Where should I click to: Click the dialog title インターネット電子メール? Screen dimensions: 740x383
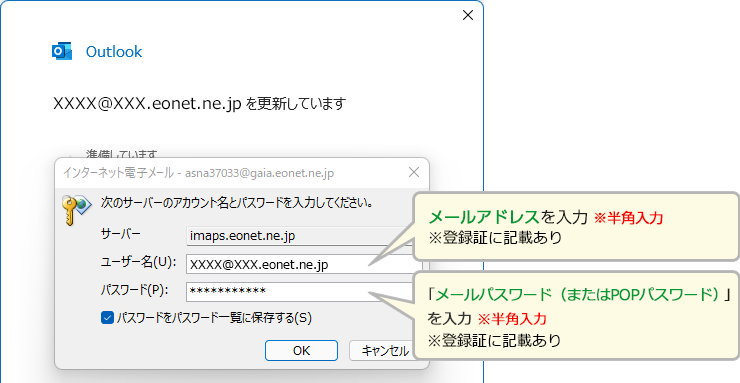[198, 173]
